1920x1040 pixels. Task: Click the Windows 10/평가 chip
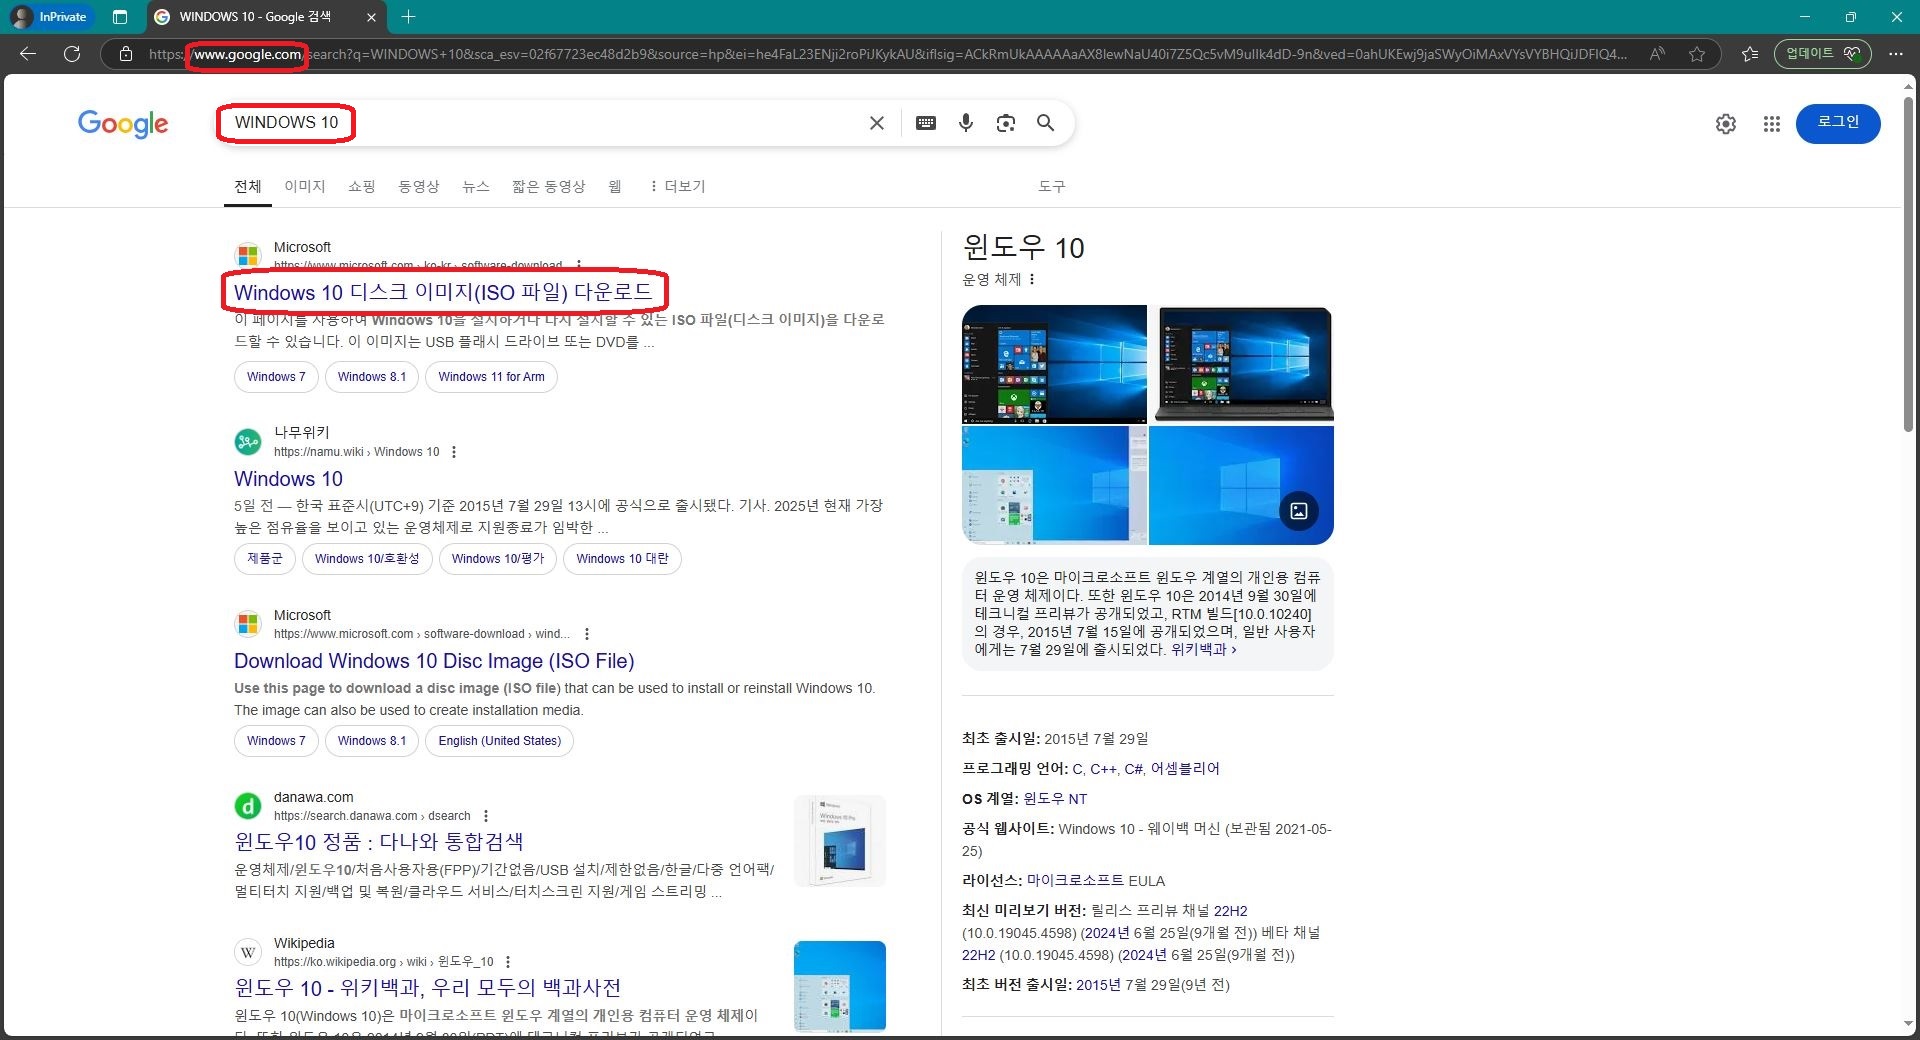point(498,559)
